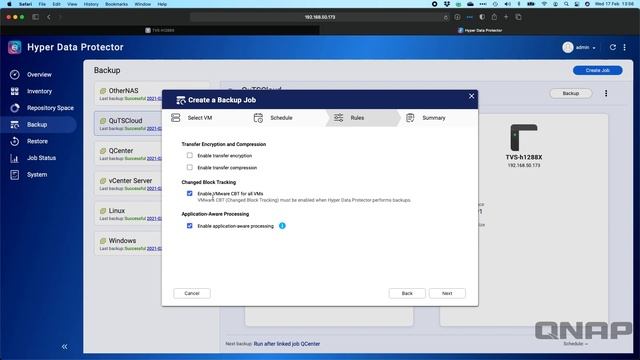Click the Back button in dialog

[407, 293]
